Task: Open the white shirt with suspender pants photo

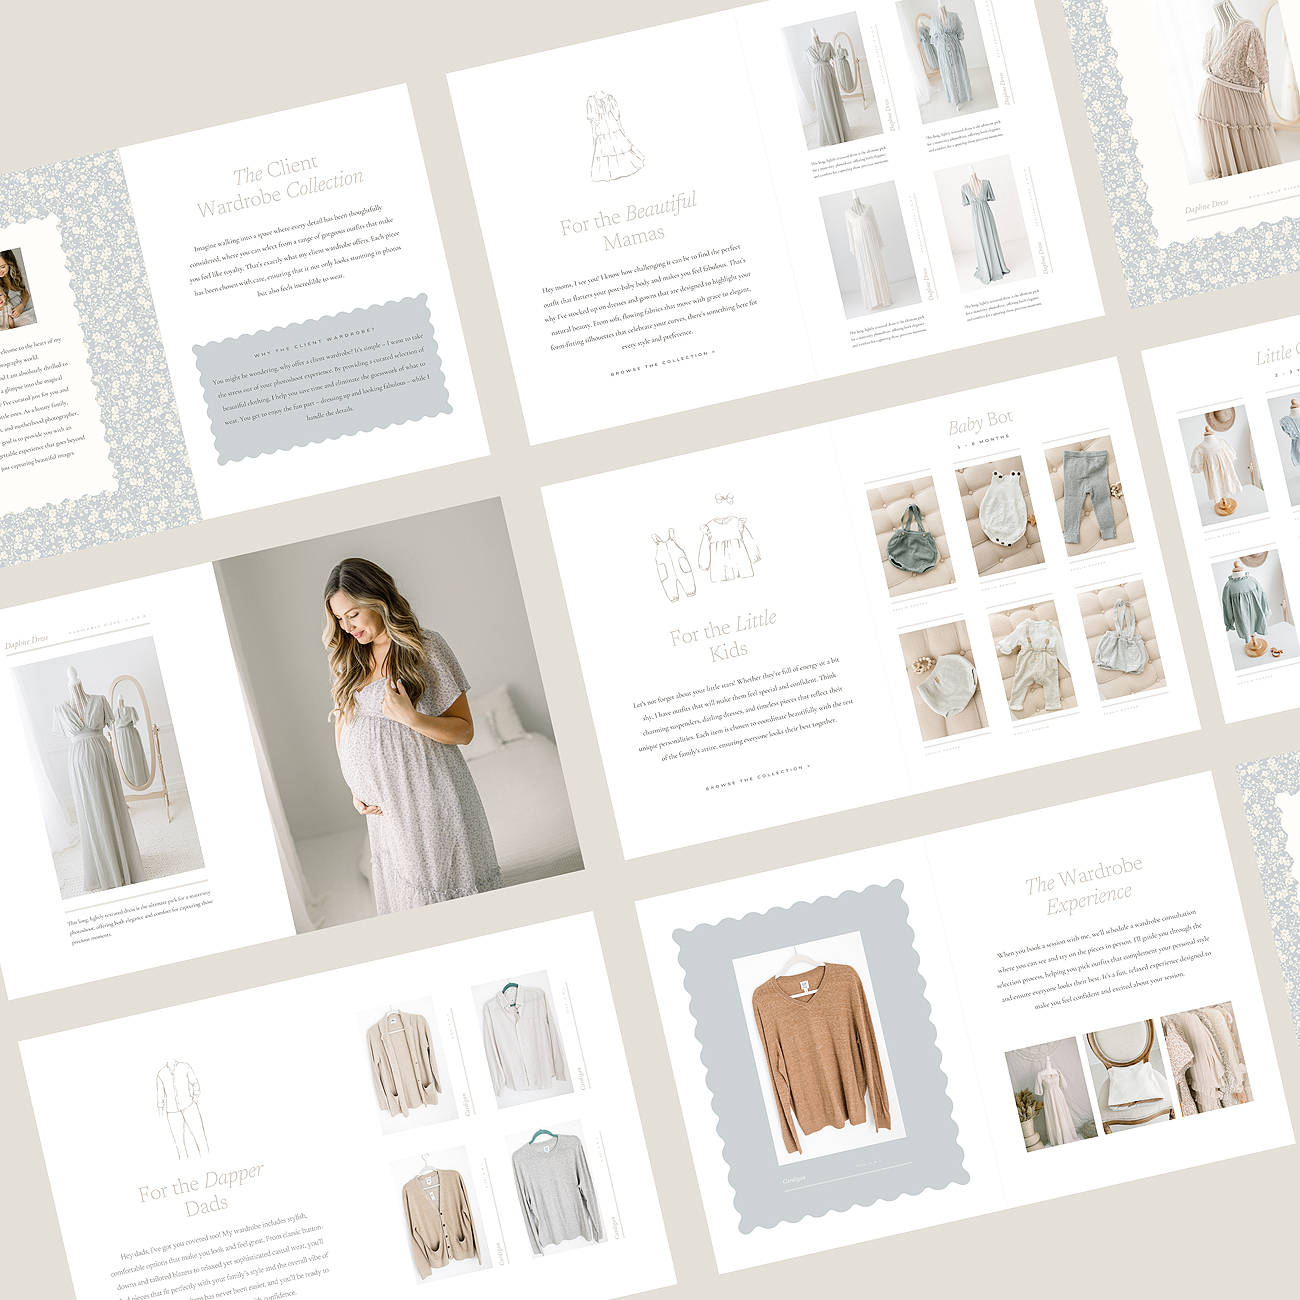Action: (x=1033, y=660)
